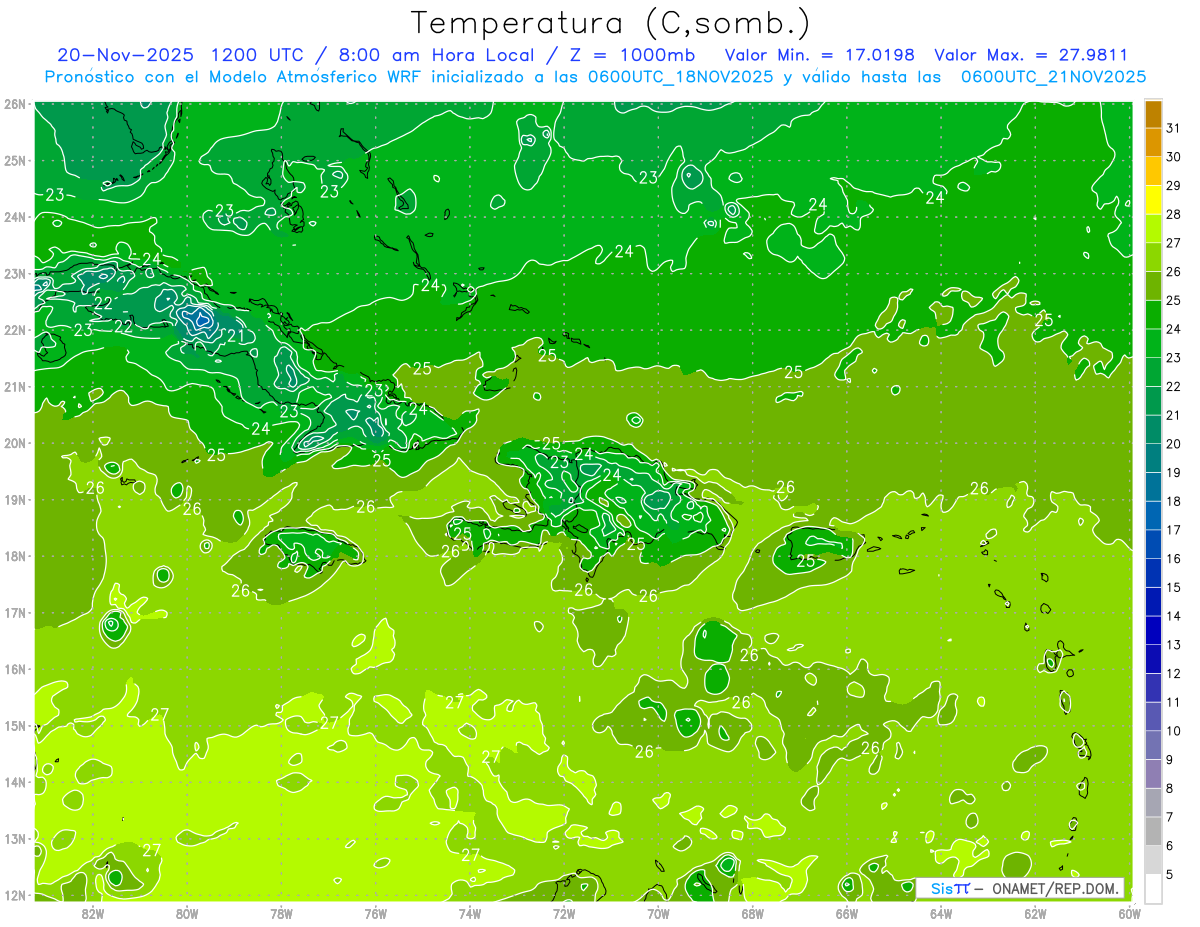Viewport: 1200px width, 927px height.
Task: Click the "20N" latitude label
Action: tap(15, 443)
